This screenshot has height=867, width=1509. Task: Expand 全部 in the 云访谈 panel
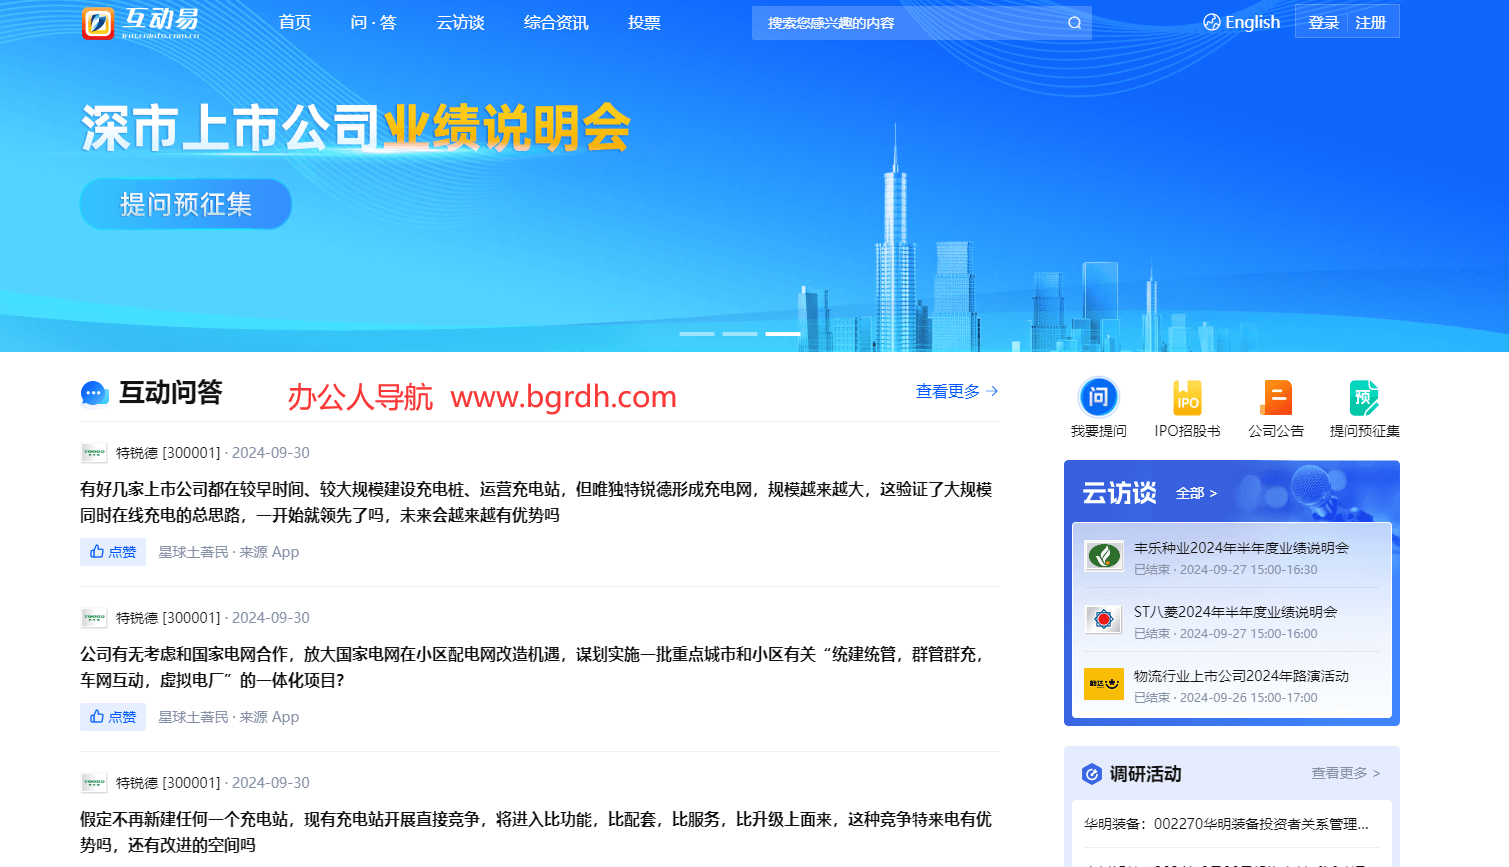pyautogui.click(x=1196, y=493)
